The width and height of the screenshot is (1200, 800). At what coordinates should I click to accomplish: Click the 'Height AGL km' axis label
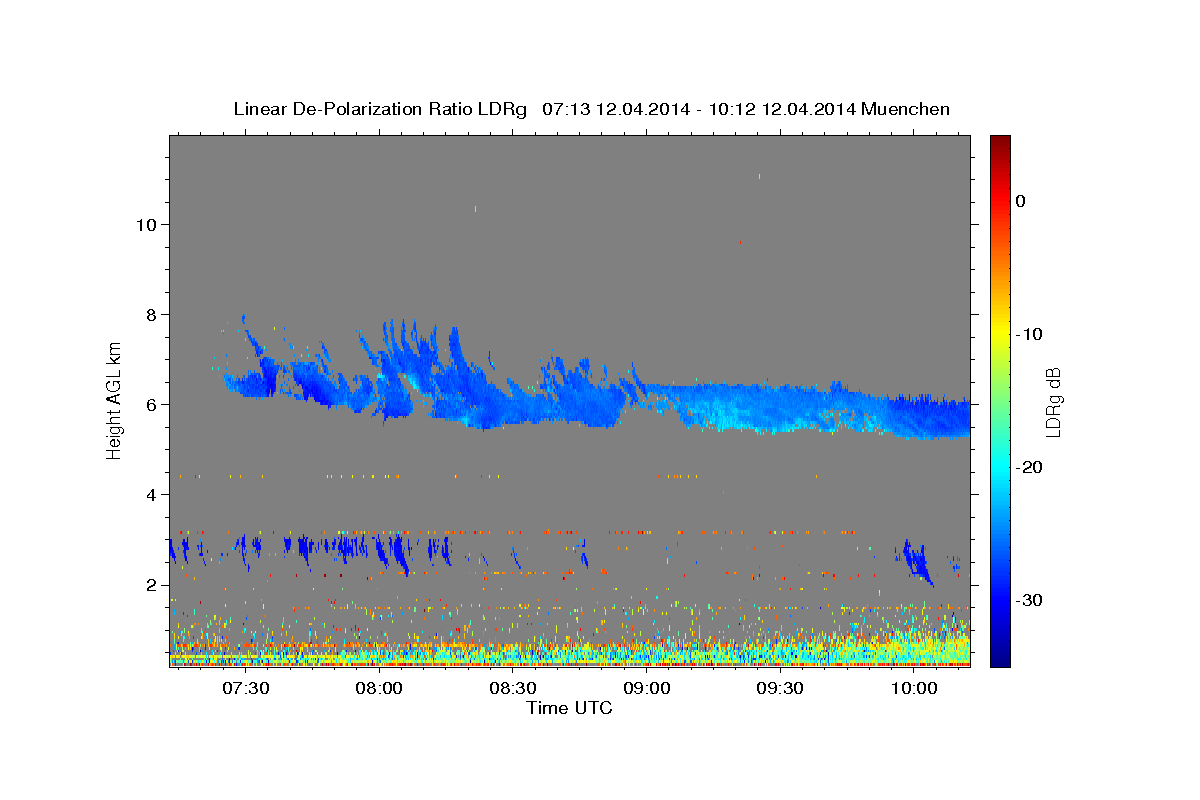coord(115,400)
